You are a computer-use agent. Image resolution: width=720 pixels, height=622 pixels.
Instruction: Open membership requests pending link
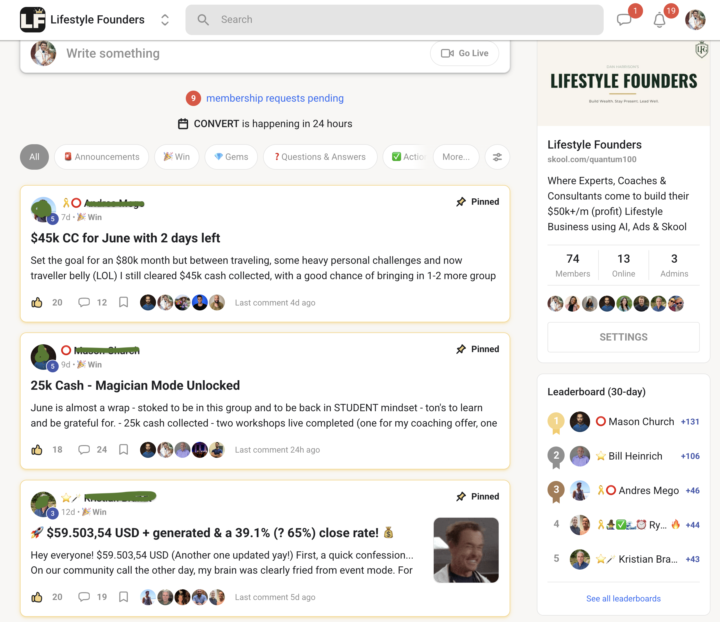click(275, 98)
